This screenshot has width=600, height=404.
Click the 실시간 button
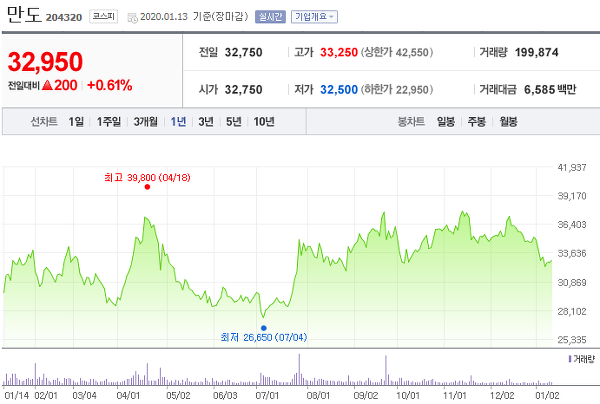[x=270, y=17]
